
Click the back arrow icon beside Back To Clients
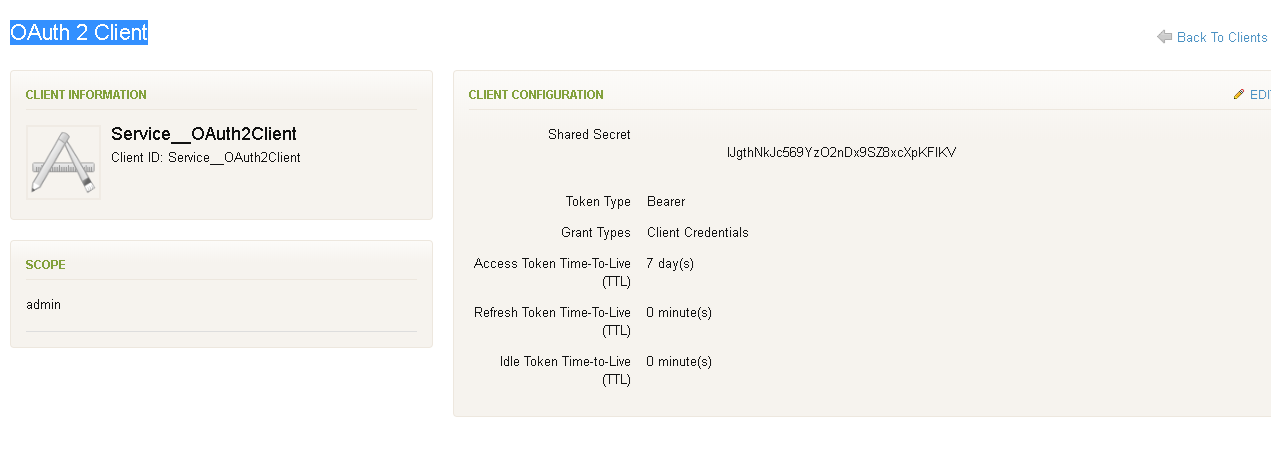tap(1164, 36)
